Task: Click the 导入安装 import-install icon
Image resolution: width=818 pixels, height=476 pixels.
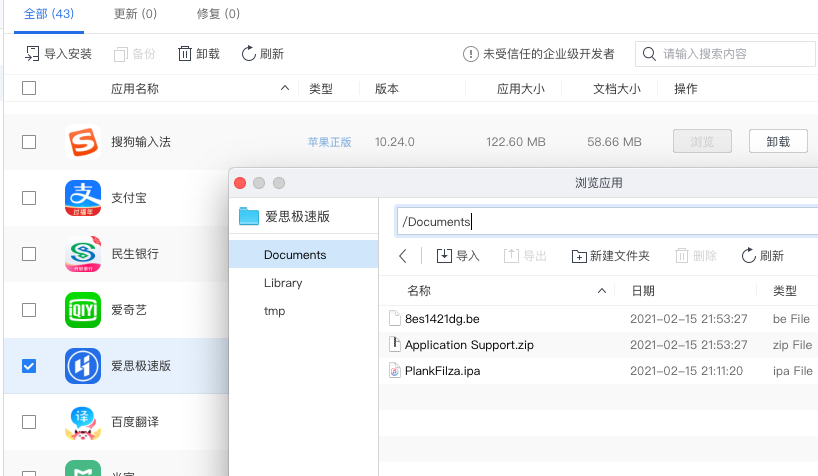Action: coord(32,53)
